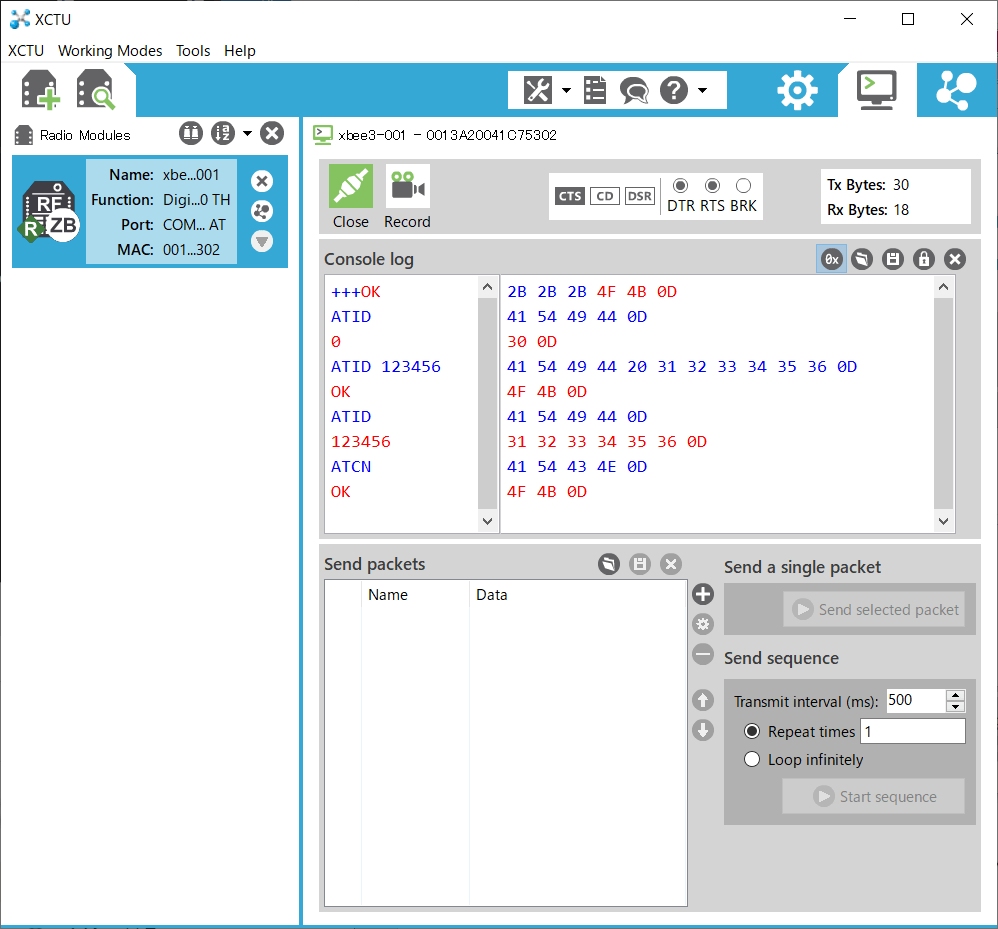Click the Name column header

[415, 595]
